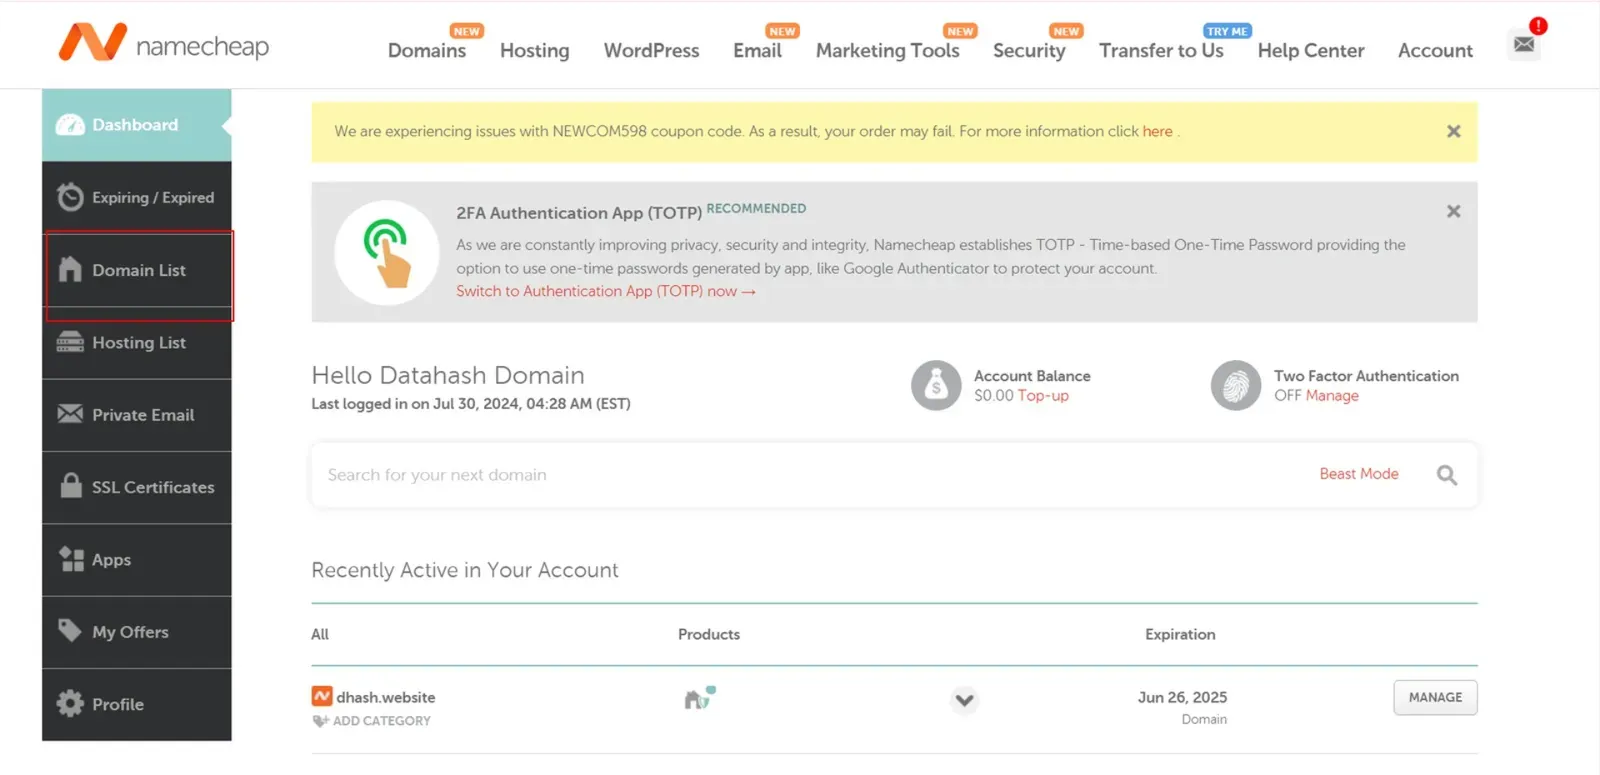Click the Top-up link

(x=1043, y=396)
